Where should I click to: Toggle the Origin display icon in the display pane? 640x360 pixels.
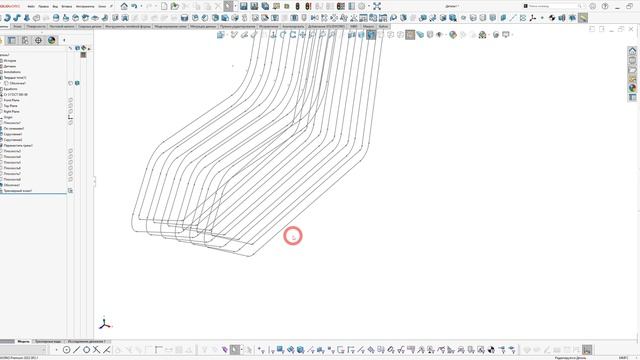coord(71,117)
